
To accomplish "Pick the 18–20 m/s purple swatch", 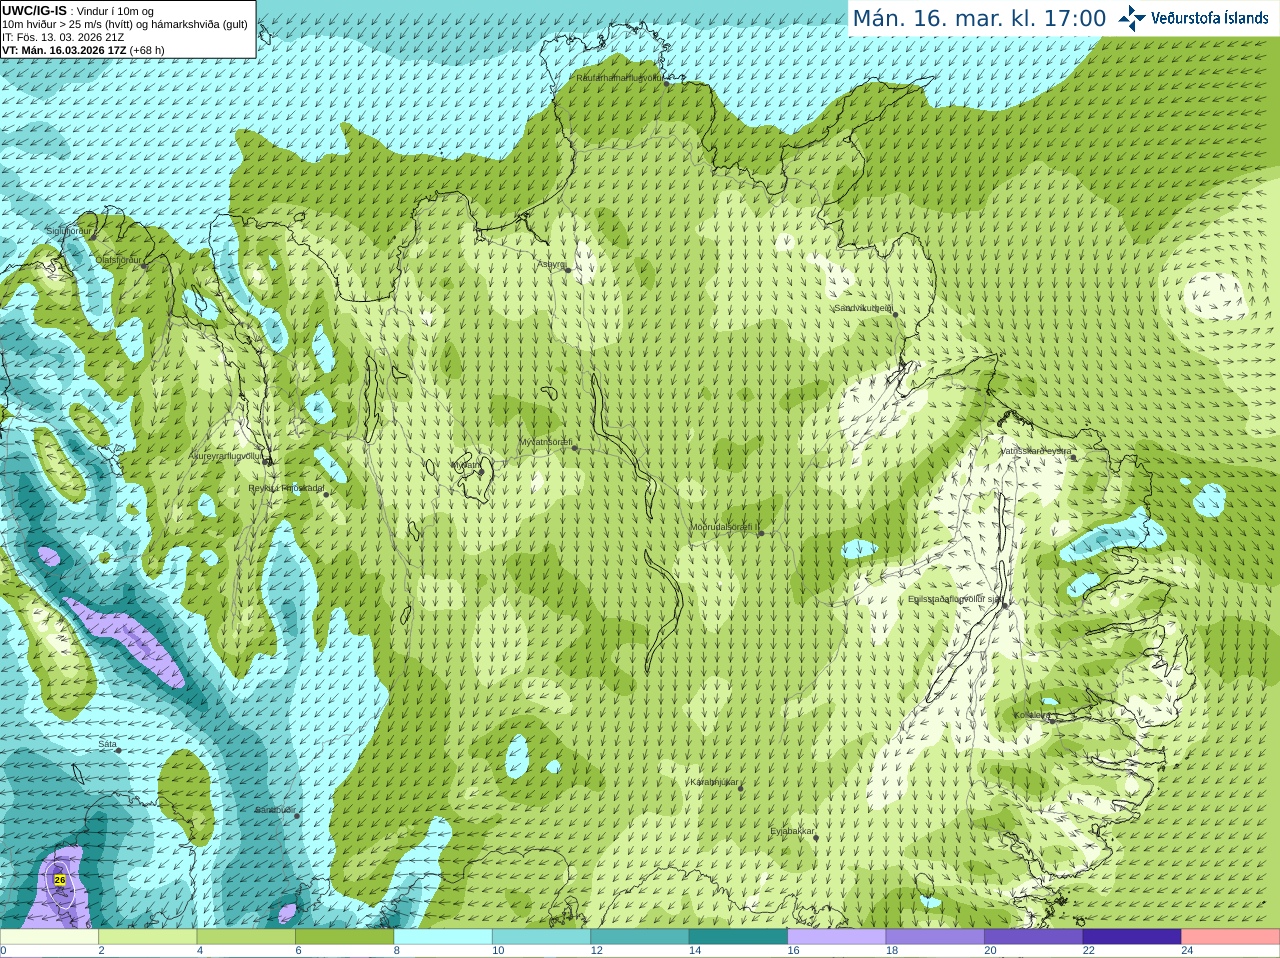I will [x=935, y=937].
